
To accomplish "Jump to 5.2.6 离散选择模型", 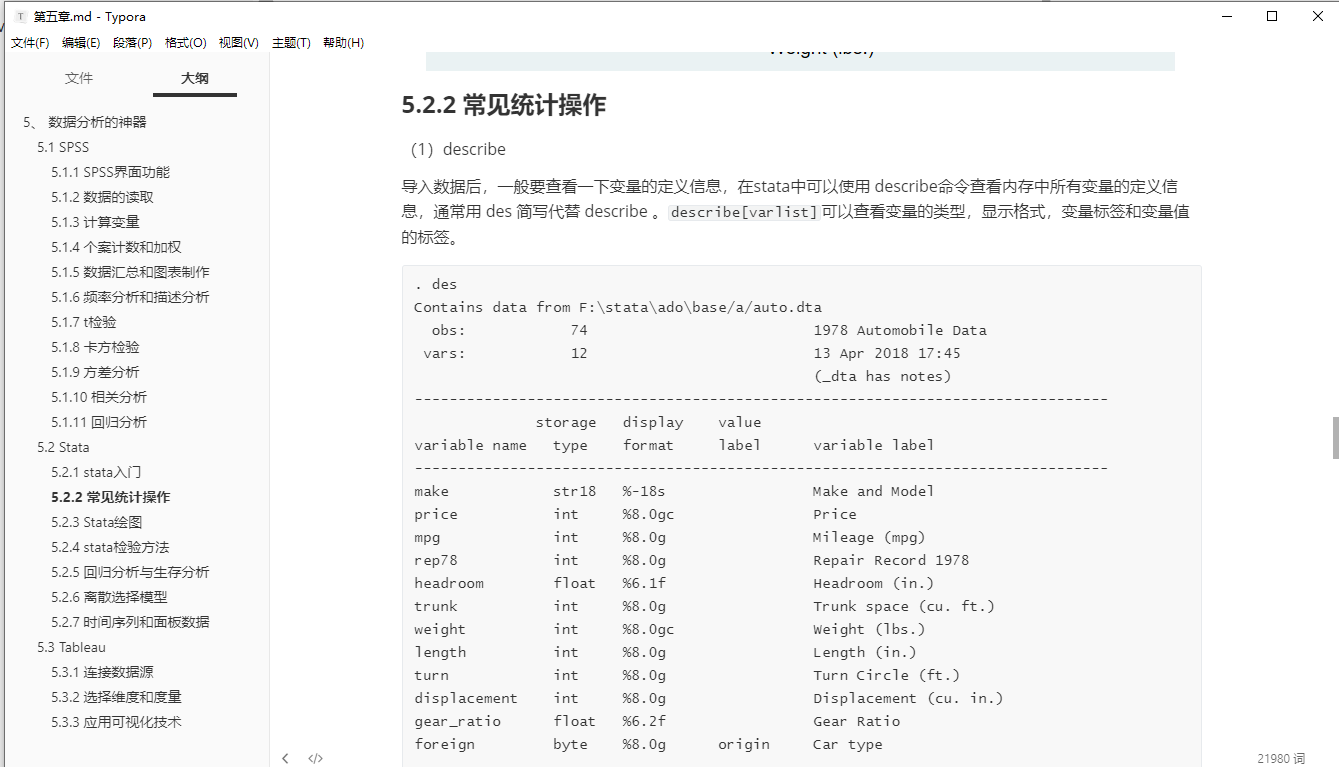I will point(109,597).
